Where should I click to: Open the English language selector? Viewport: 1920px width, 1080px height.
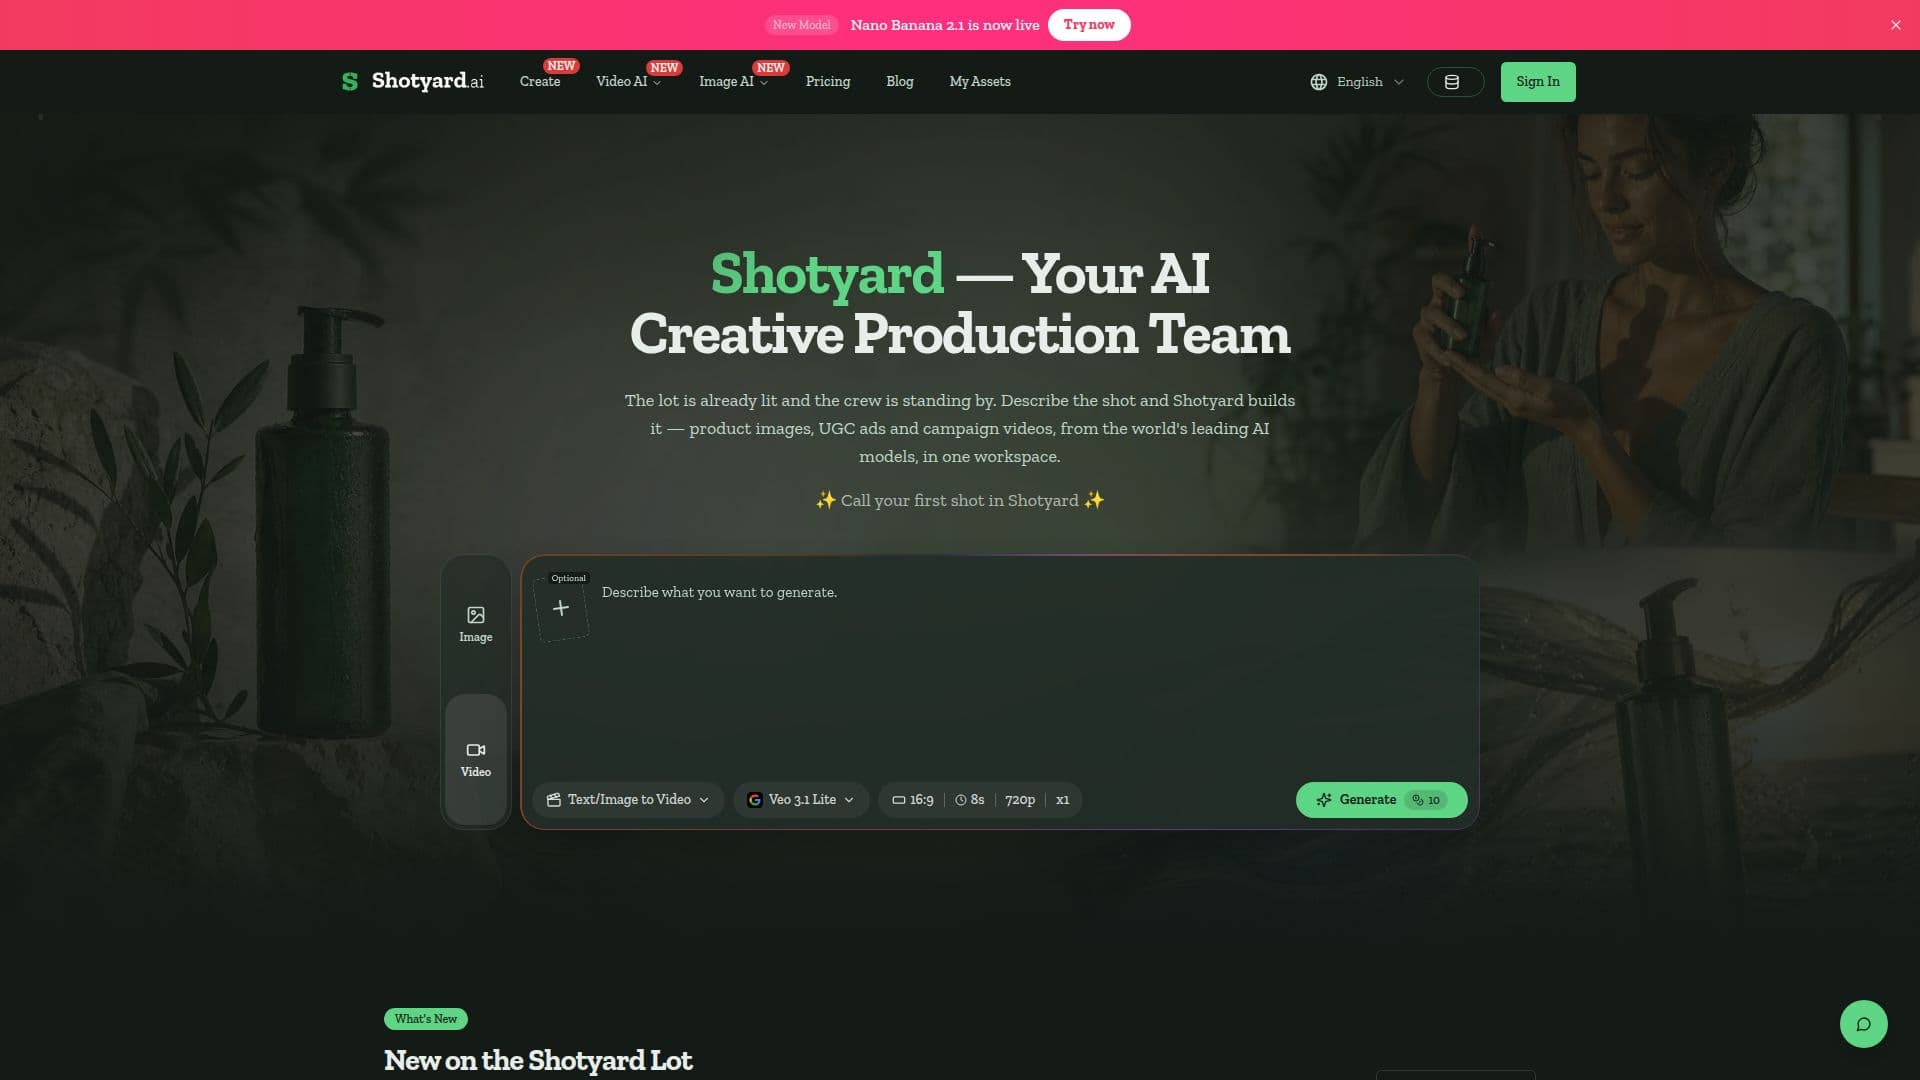coord(1357,82)
